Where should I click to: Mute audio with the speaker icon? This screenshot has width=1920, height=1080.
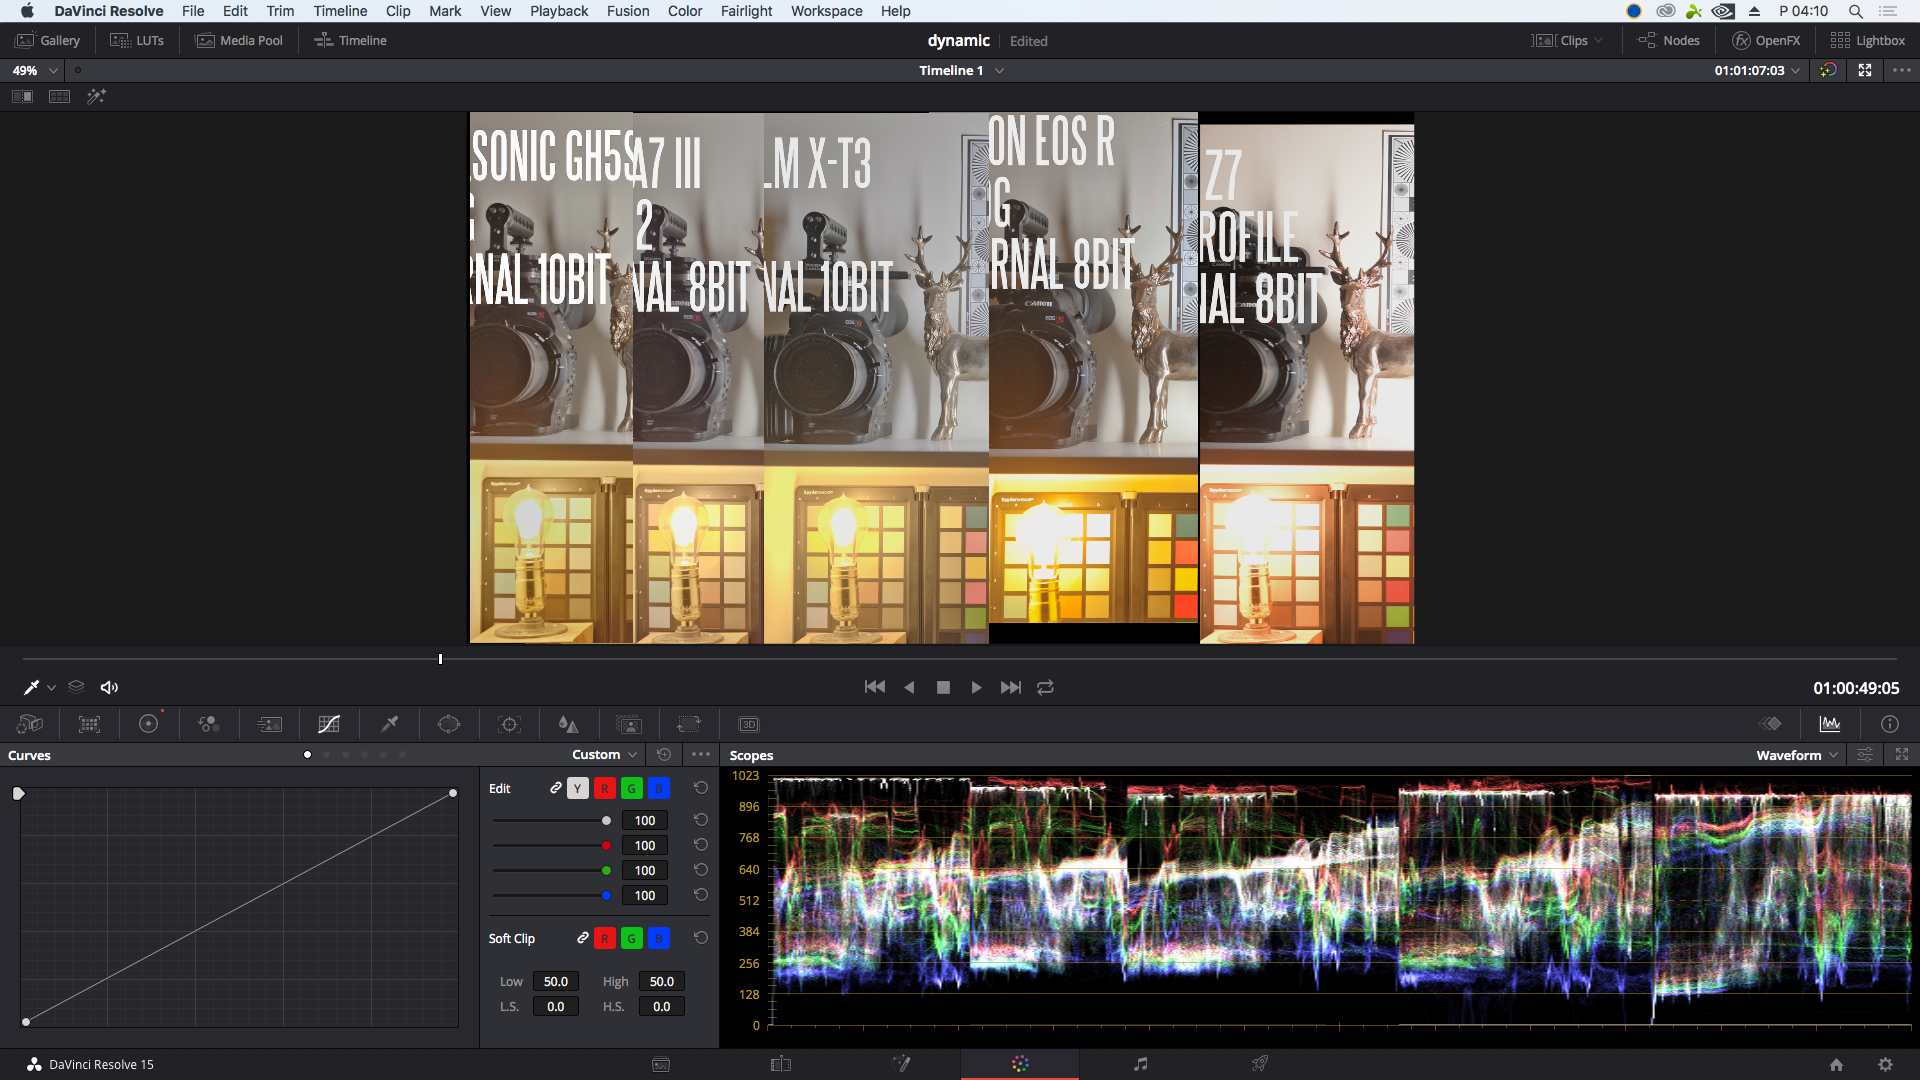[x=110, y=687]
